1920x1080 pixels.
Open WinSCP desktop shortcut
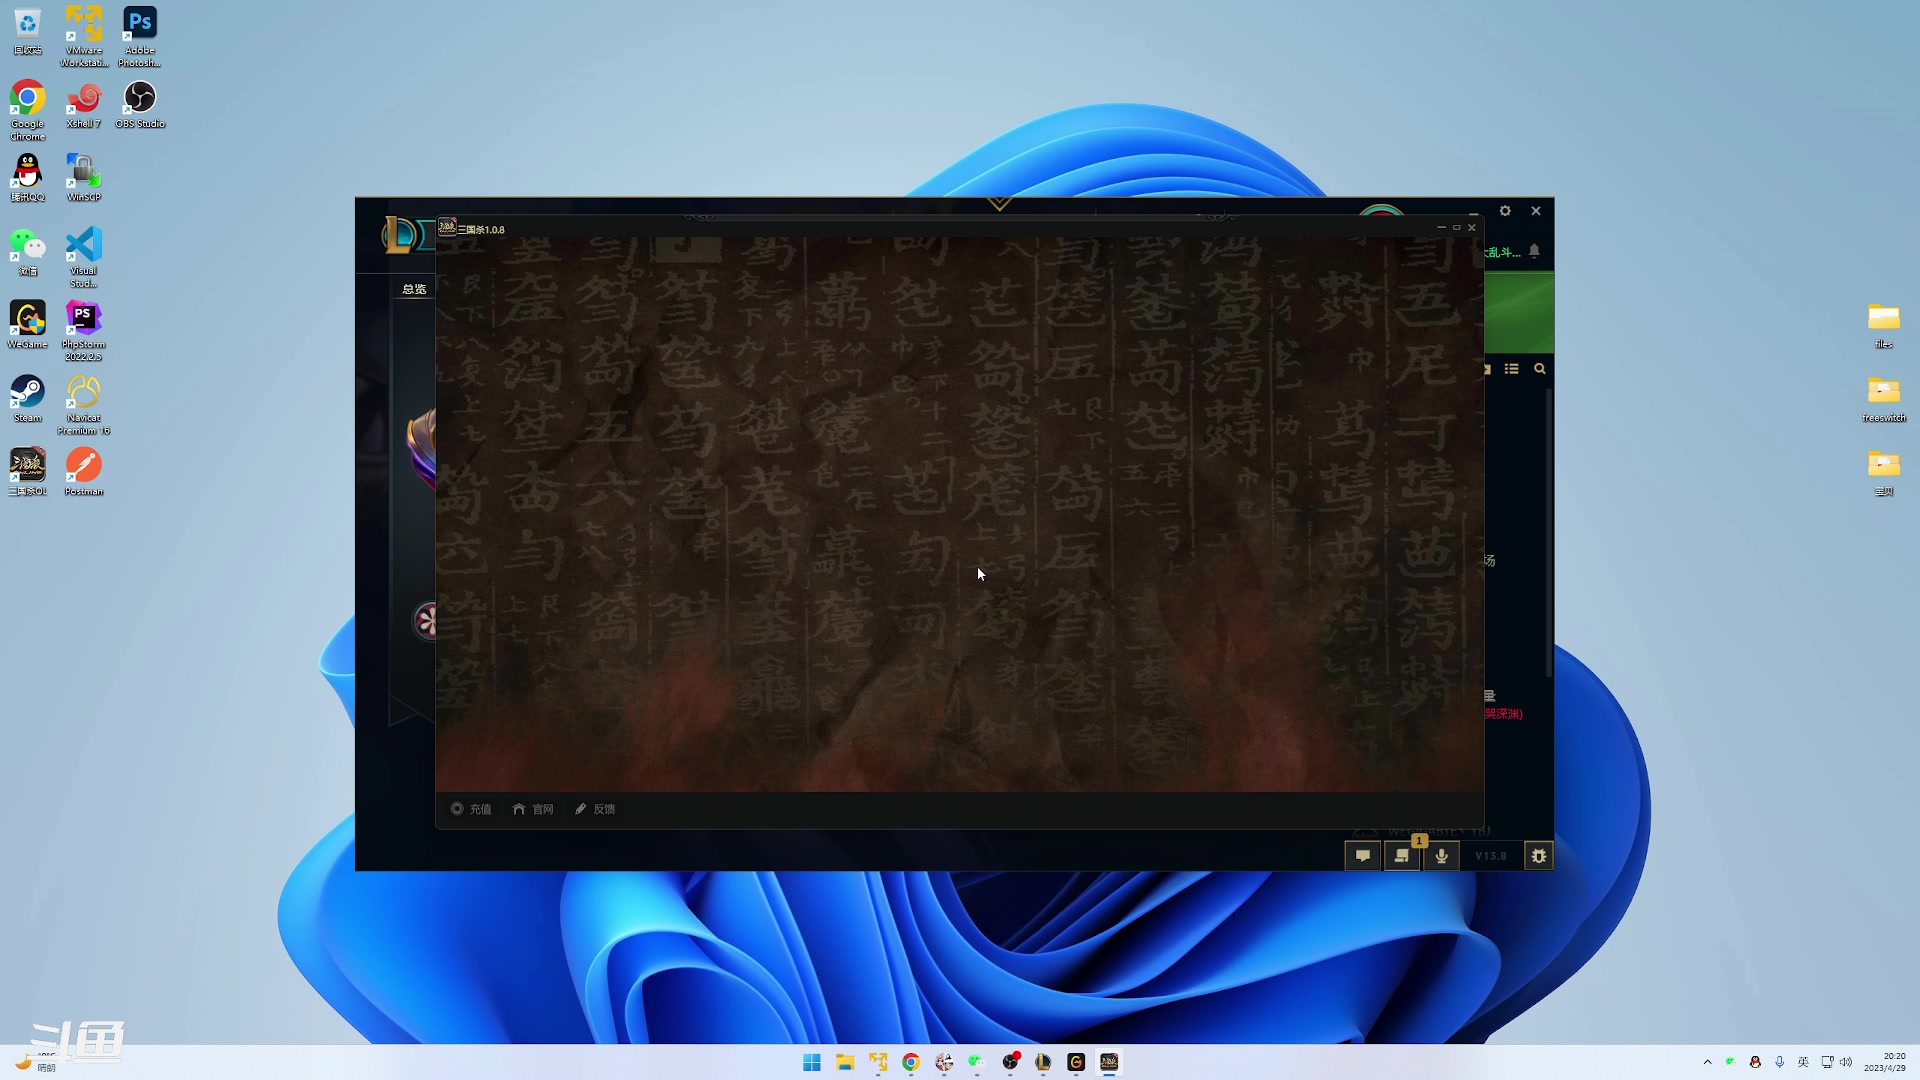(x=84, y=178)
